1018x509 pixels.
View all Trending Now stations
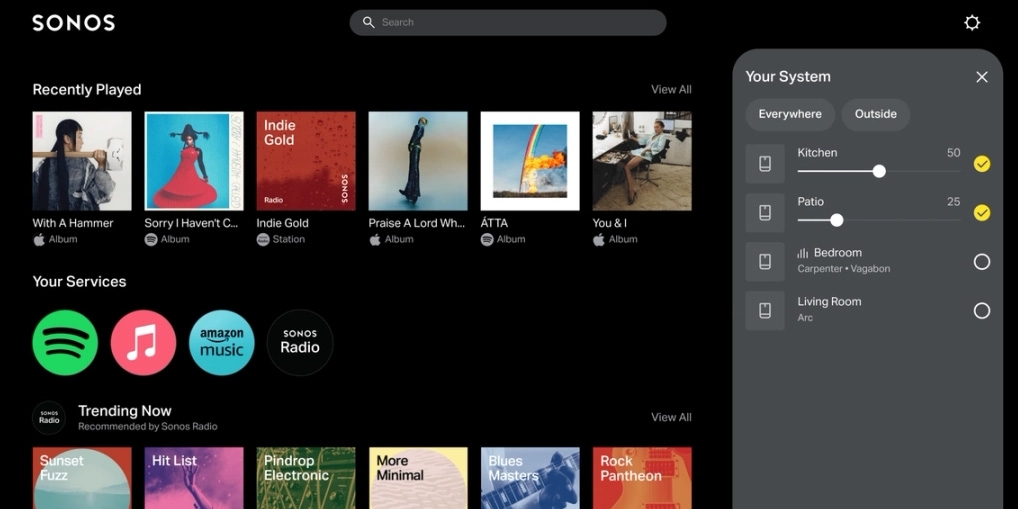671,417
